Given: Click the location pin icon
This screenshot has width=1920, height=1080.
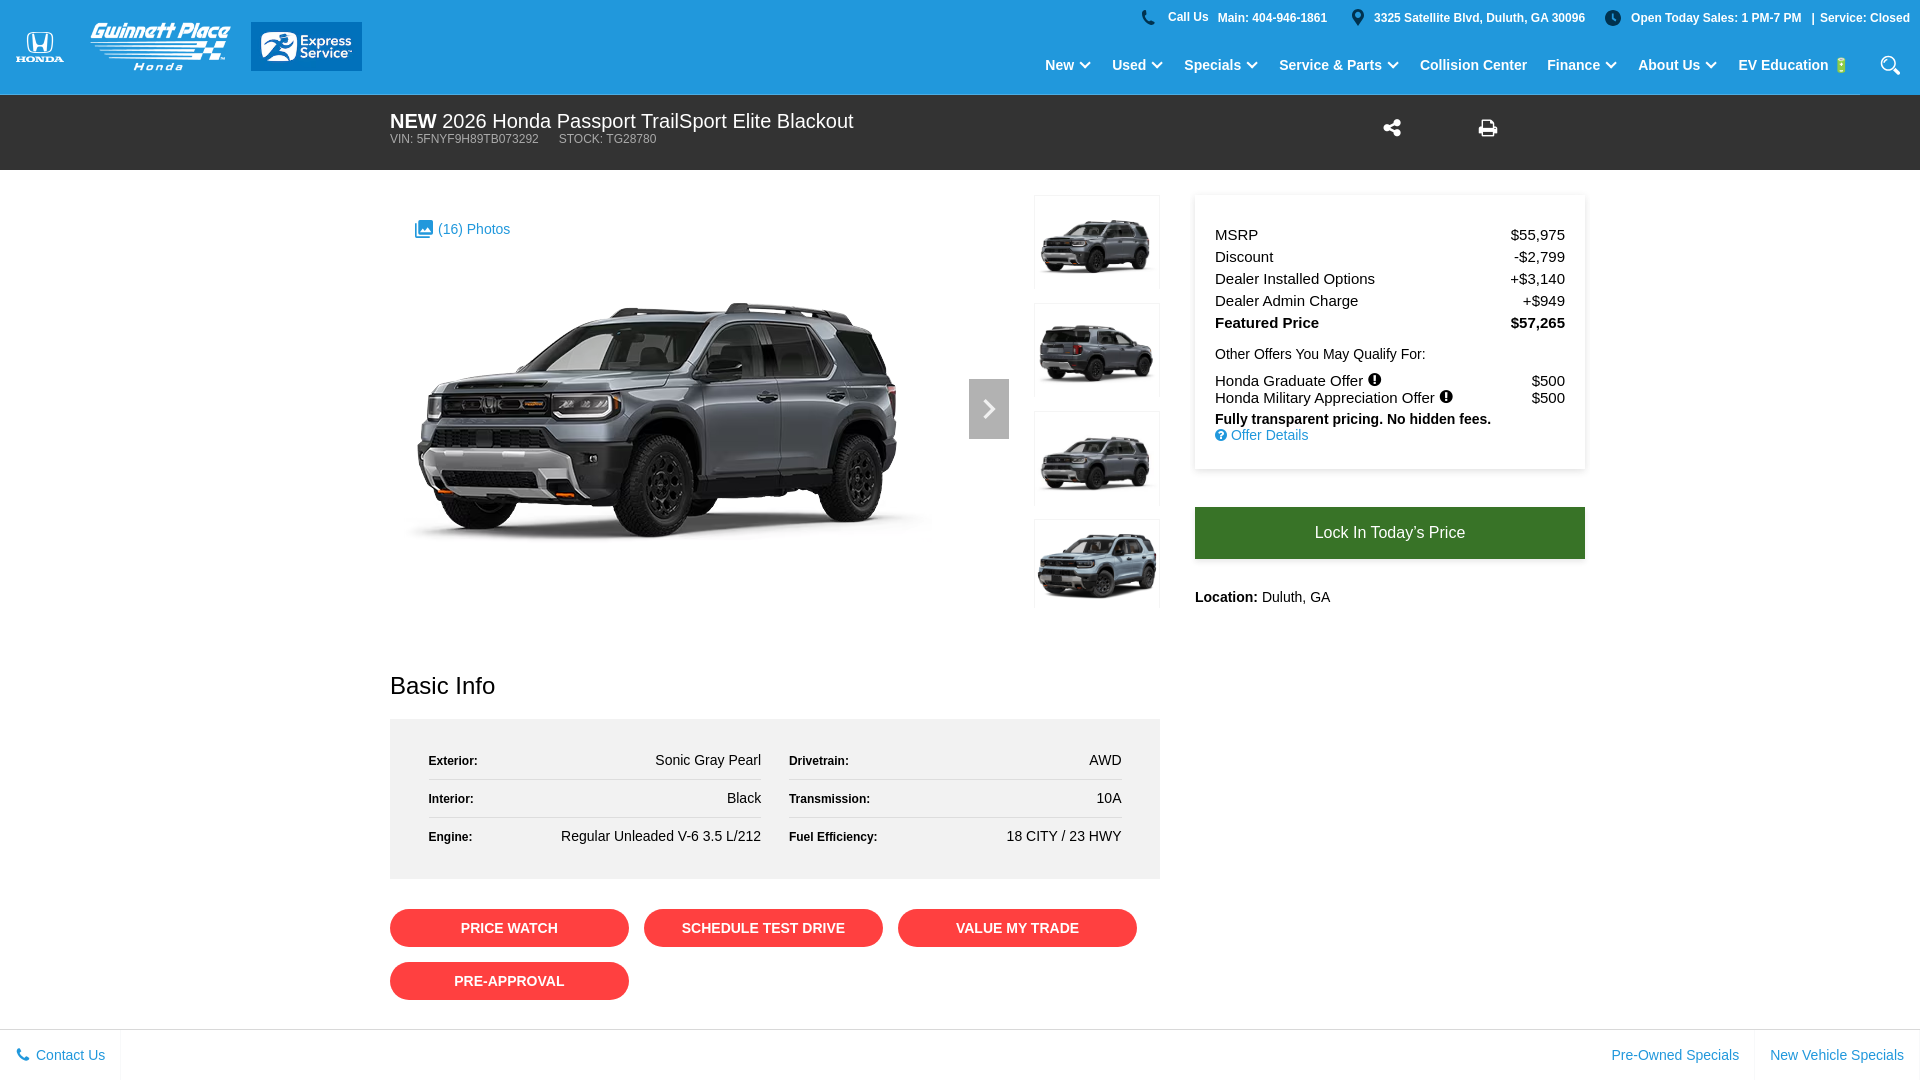Looking at the screenshot, I should 1358,17.
